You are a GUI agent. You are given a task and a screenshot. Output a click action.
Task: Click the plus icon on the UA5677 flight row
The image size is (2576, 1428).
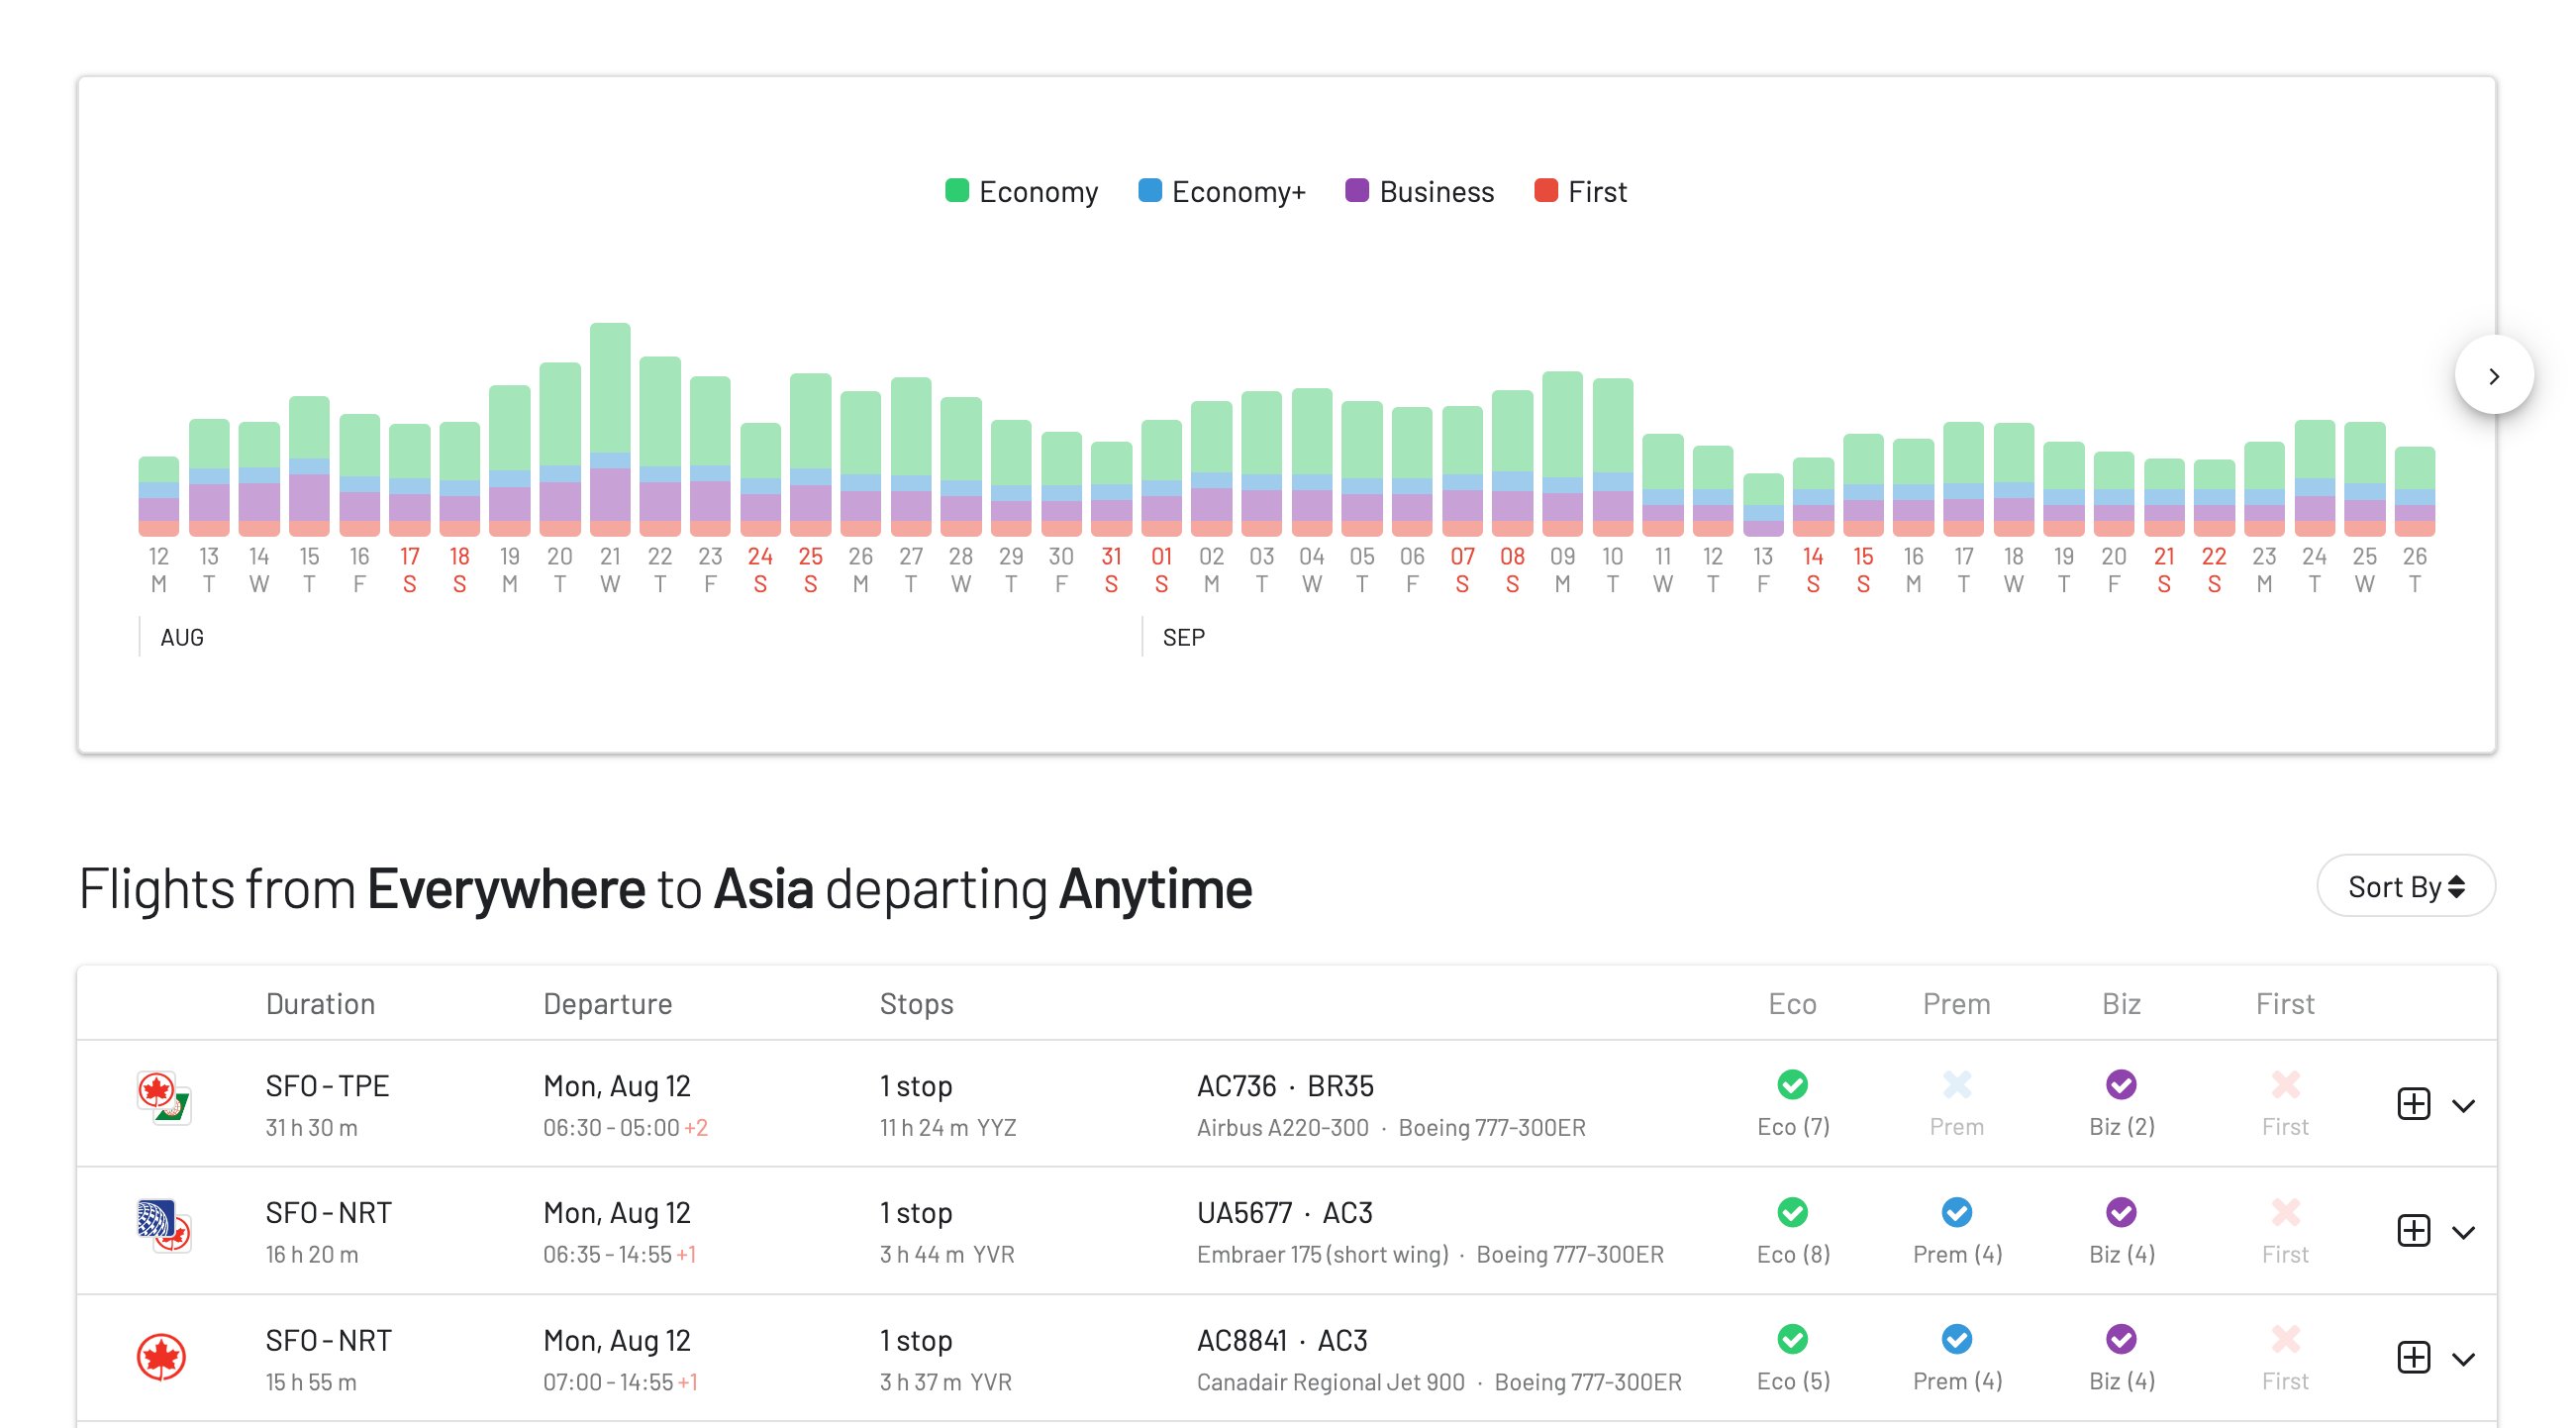pos(2413,1231)
